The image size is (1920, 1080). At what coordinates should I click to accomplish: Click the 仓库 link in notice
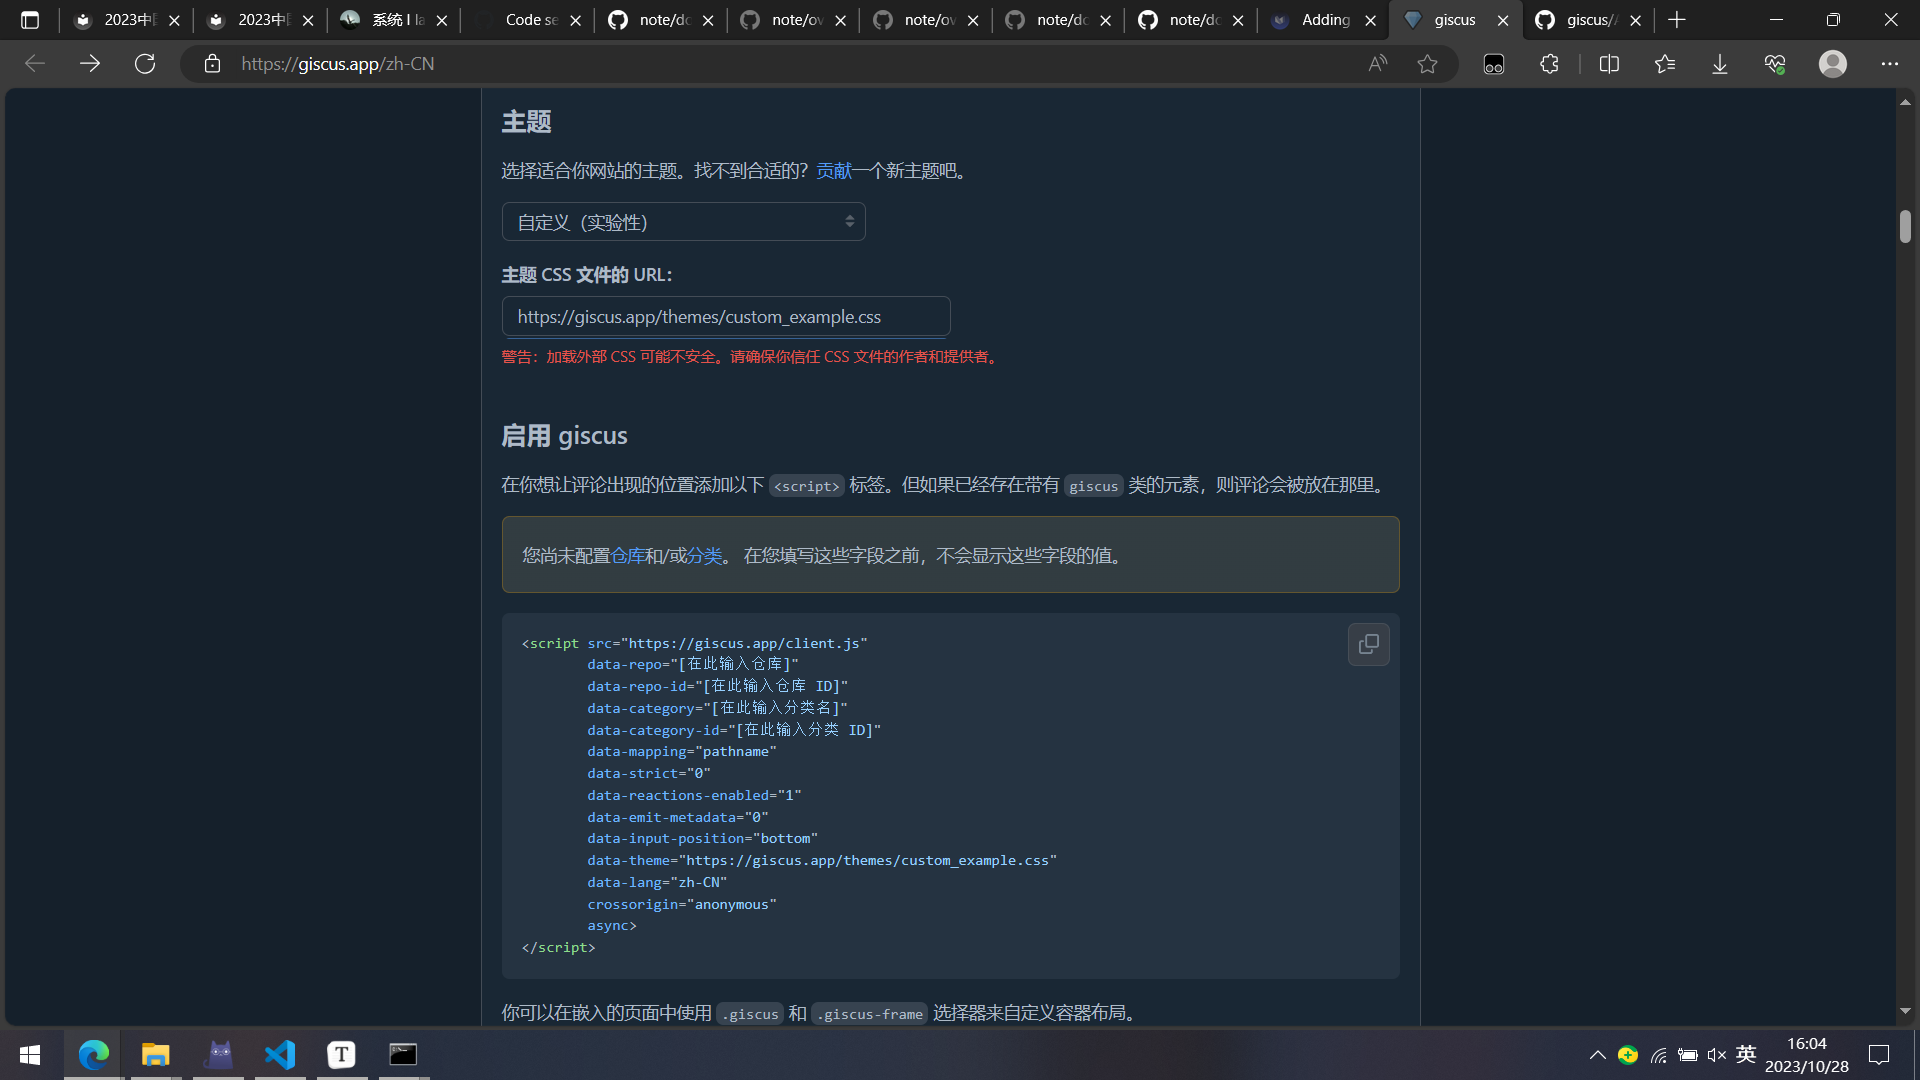627,556
